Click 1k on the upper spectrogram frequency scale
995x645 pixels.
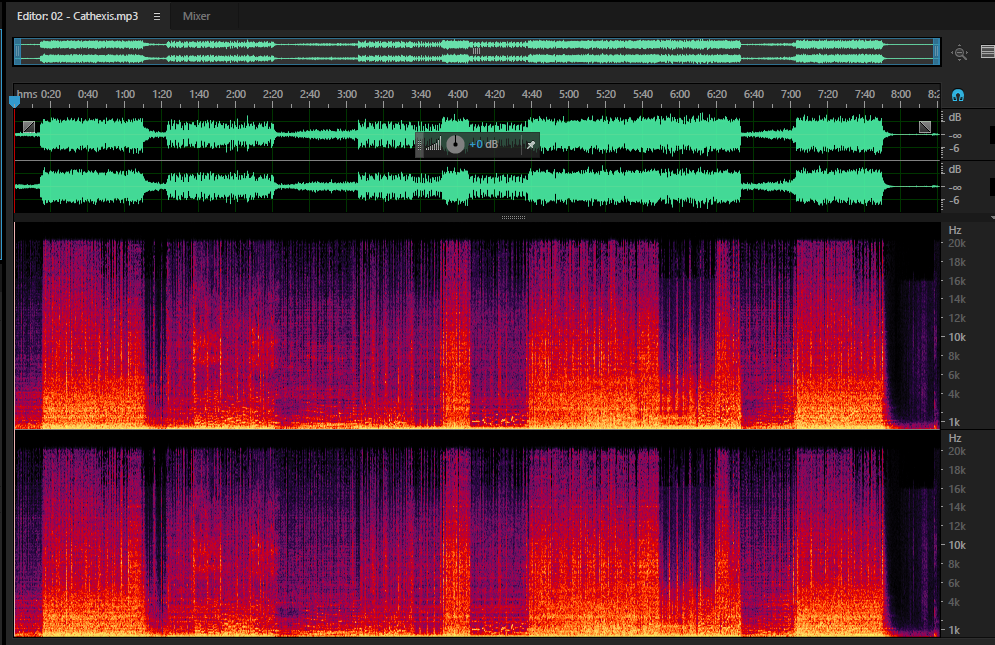(954, 422)
